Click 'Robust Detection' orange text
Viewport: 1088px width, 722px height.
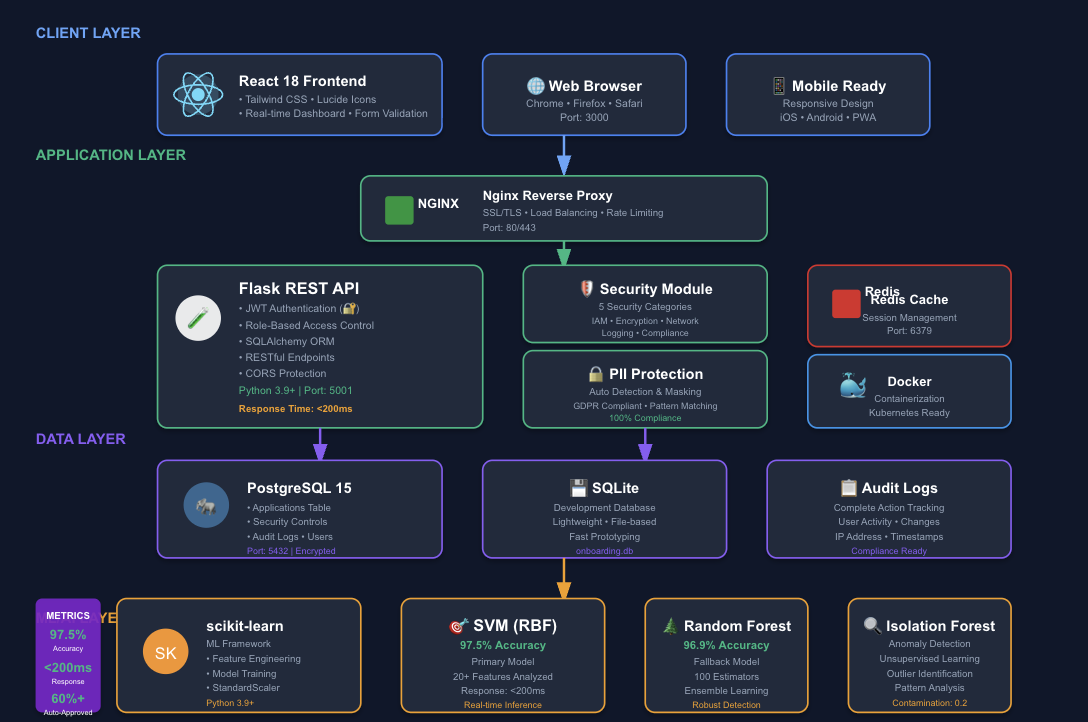point(726,705)
